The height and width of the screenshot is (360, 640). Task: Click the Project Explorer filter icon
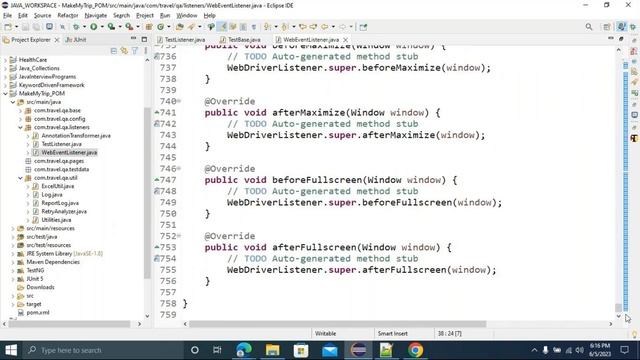click(x=135, y=51)
